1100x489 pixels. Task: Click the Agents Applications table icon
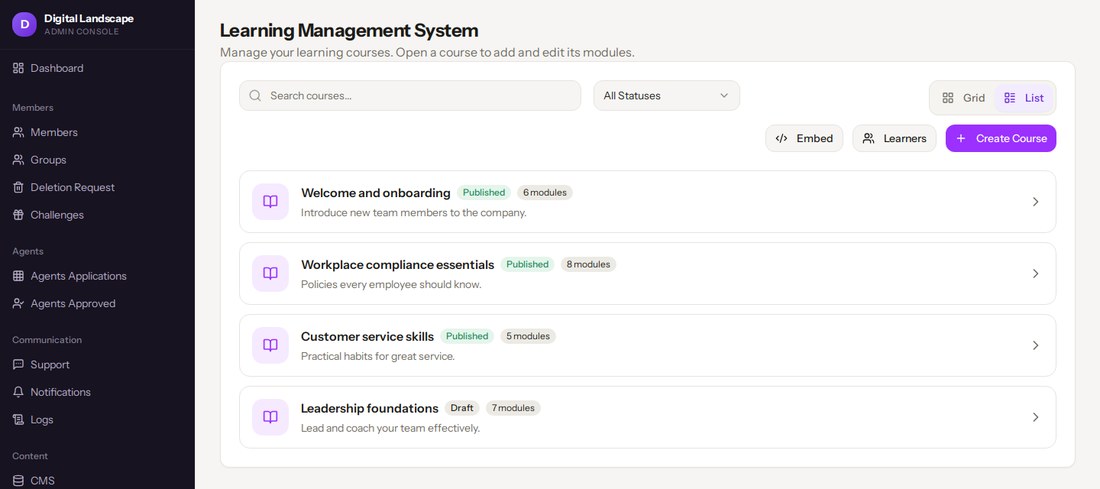(x=18, y=276)
